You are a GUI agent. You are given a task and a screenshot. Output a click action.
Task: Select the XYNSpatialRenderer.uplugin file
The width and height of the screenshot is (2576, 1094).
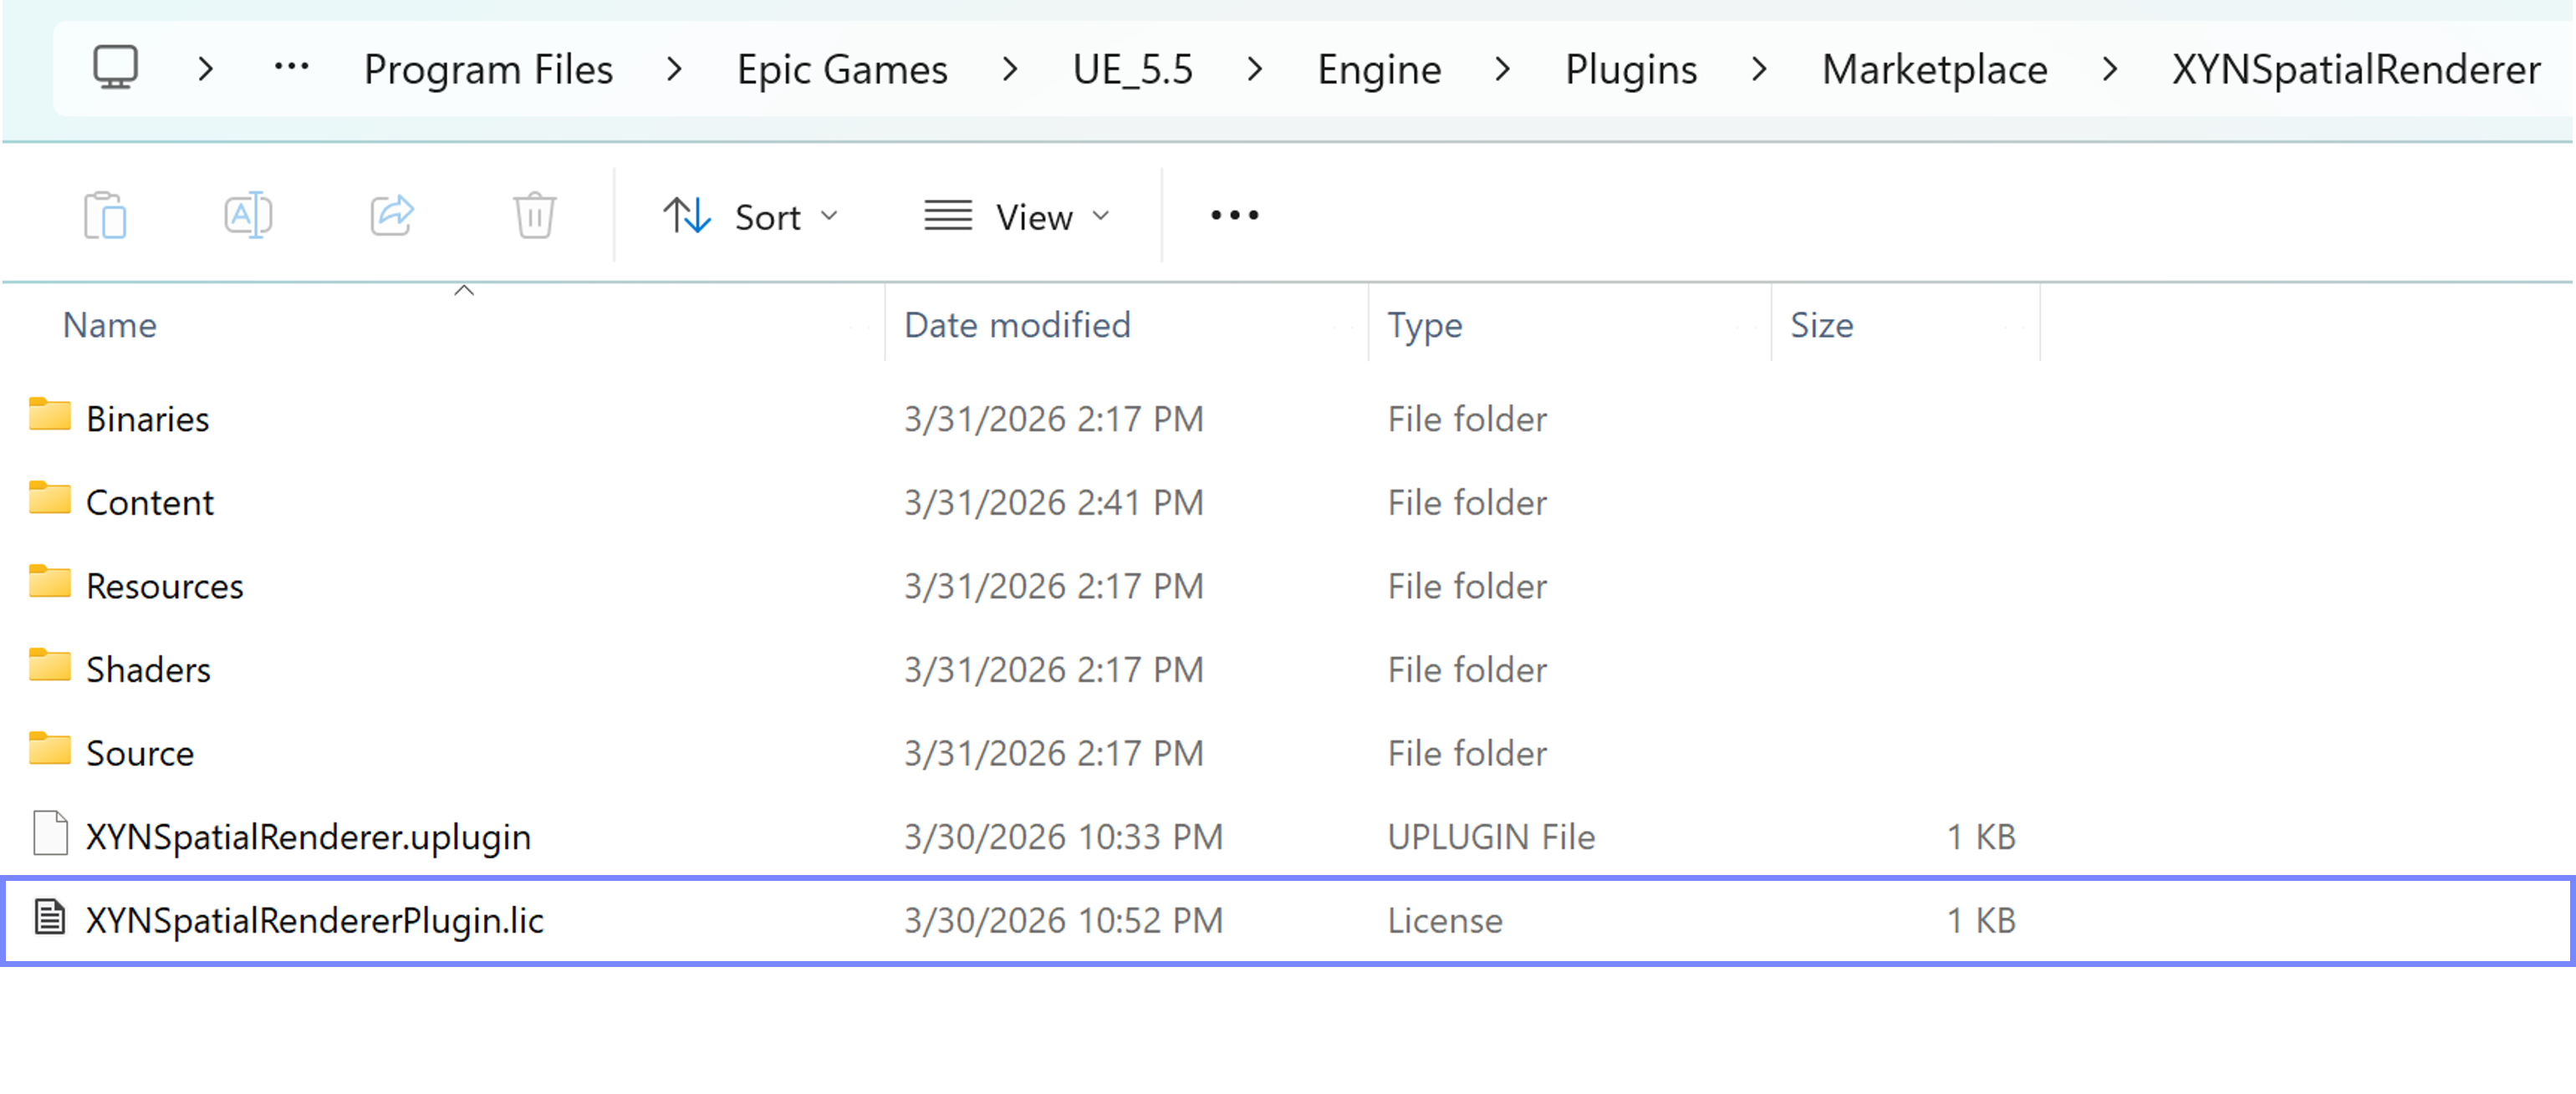[x=308, y=837]
